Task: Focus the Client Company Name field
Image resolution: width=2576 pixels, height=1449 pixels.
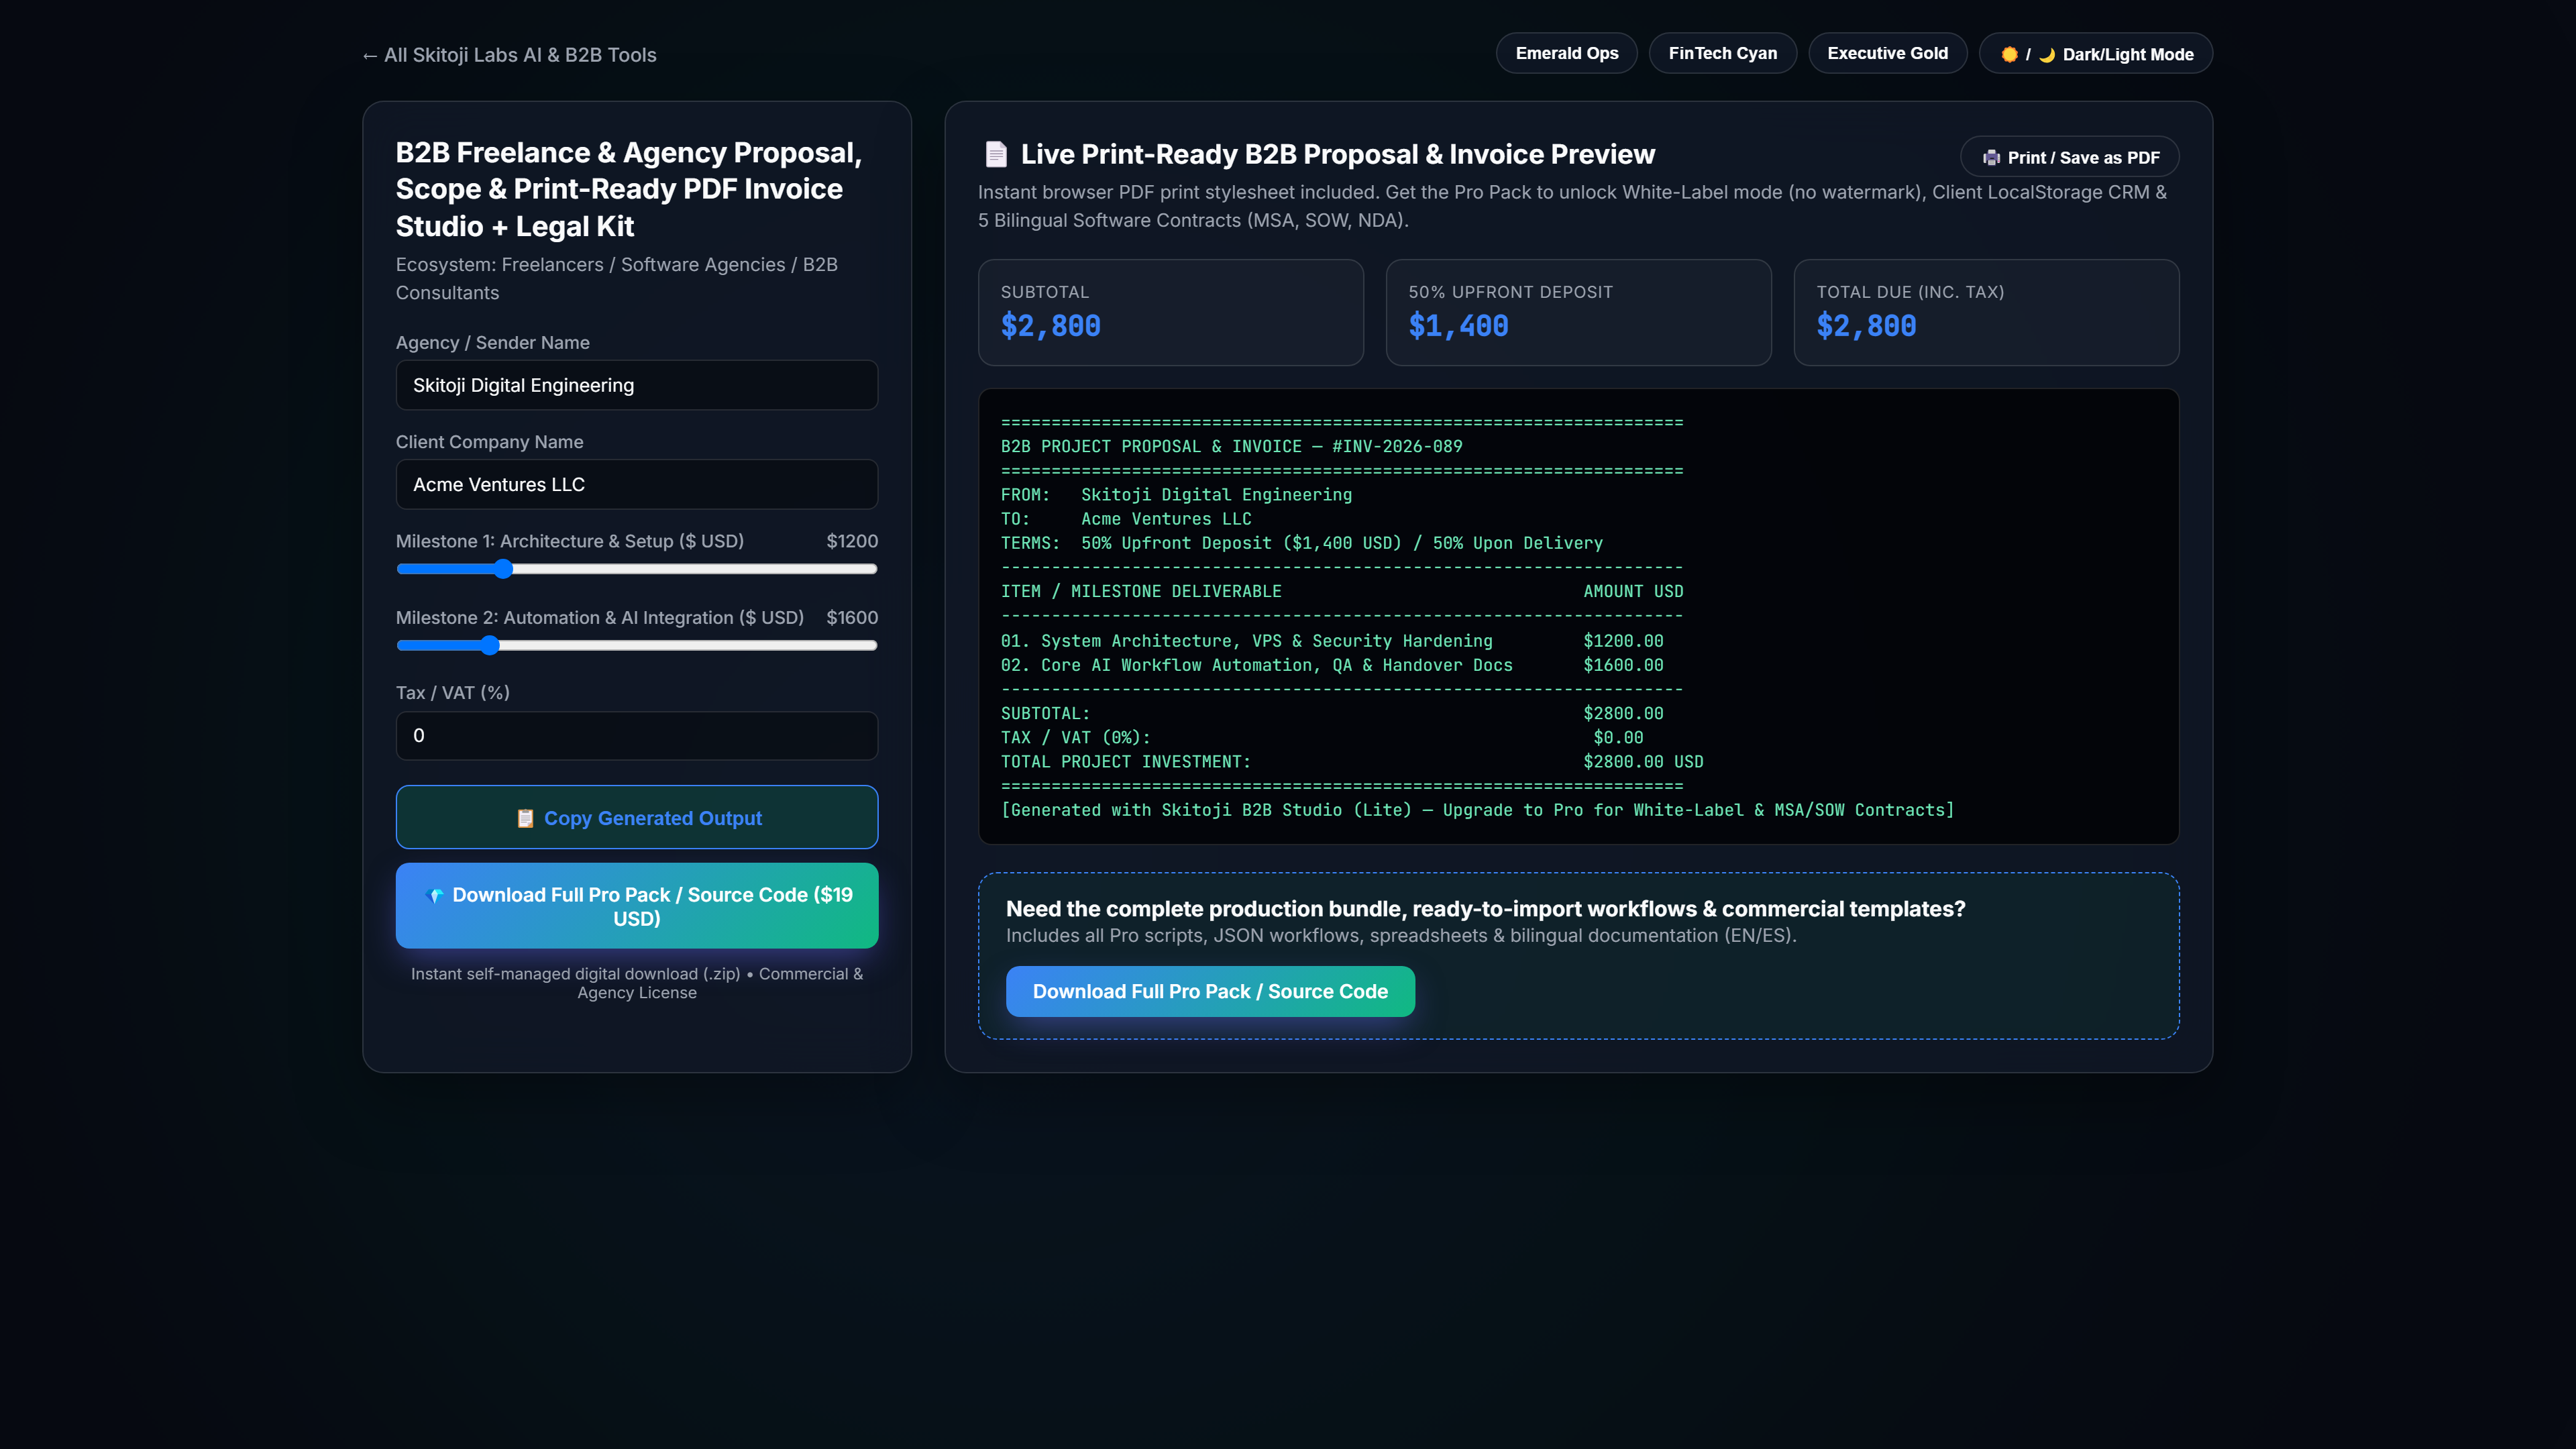Action: tap(637, 484)
